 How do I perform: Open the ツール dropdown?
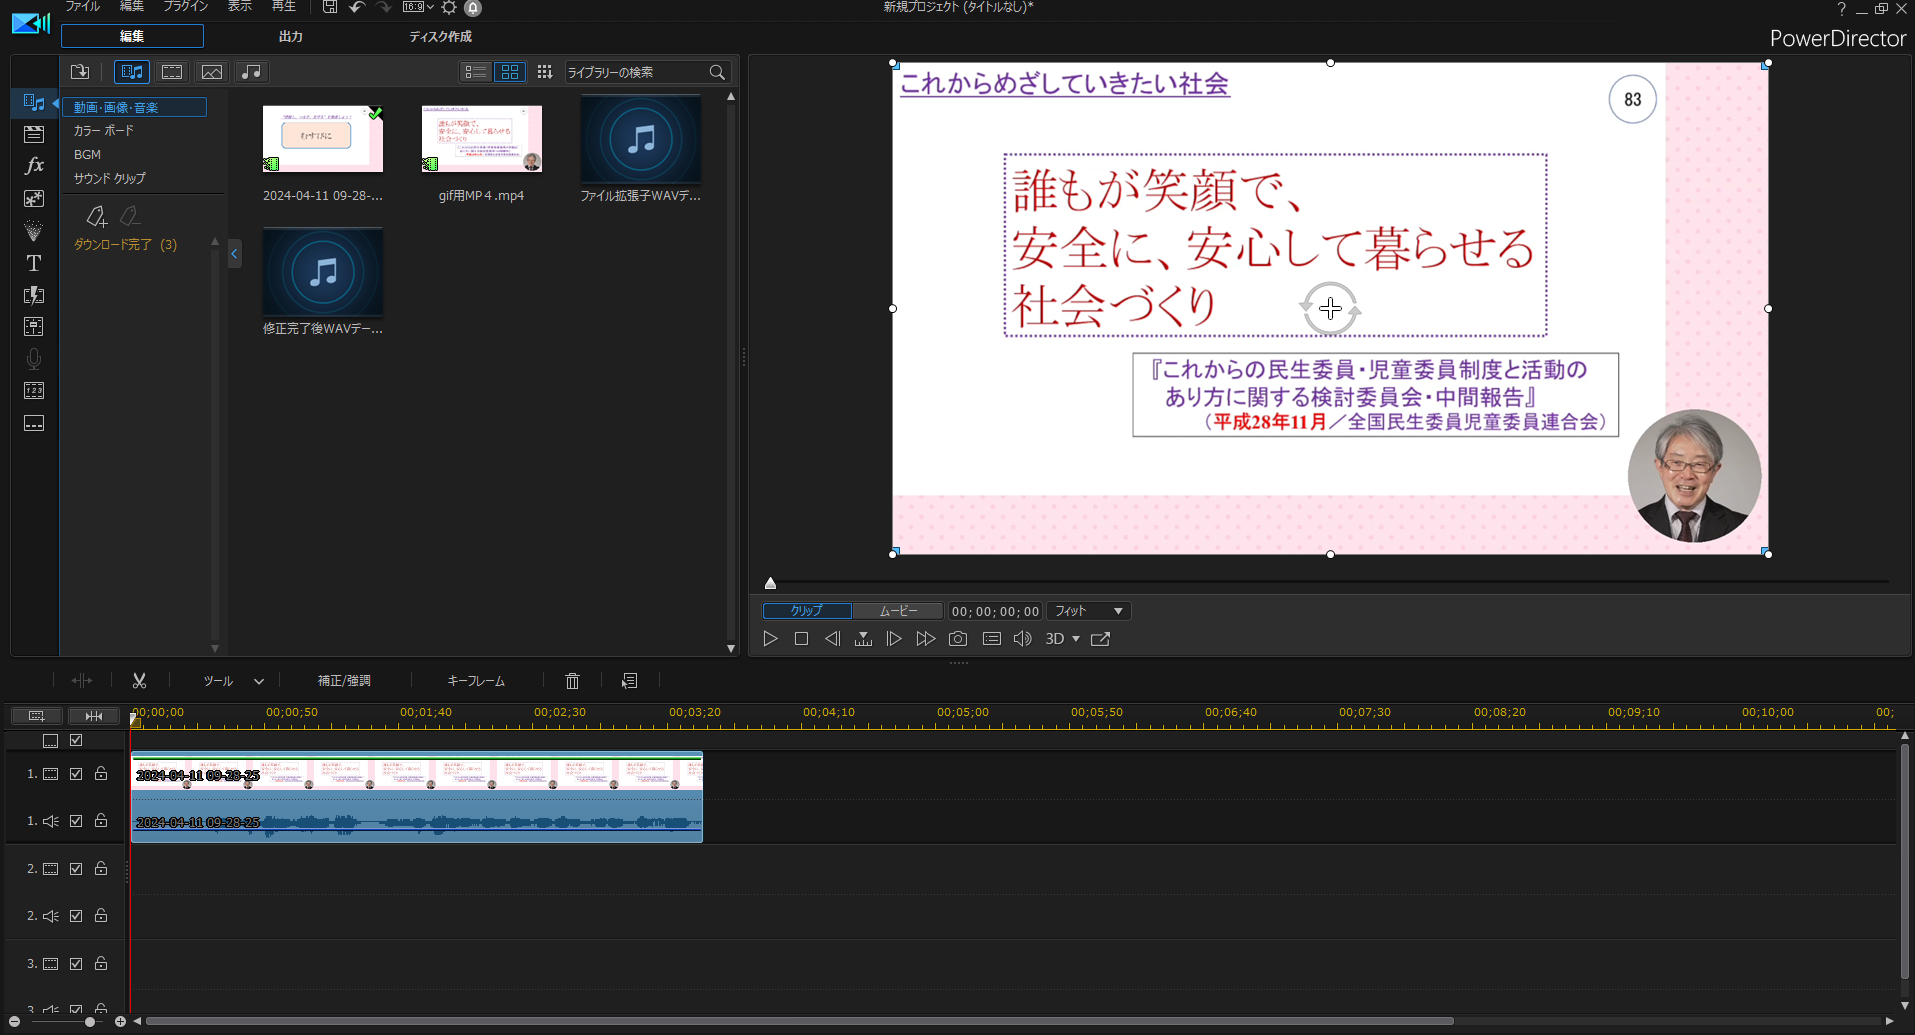tap(233, 681)
